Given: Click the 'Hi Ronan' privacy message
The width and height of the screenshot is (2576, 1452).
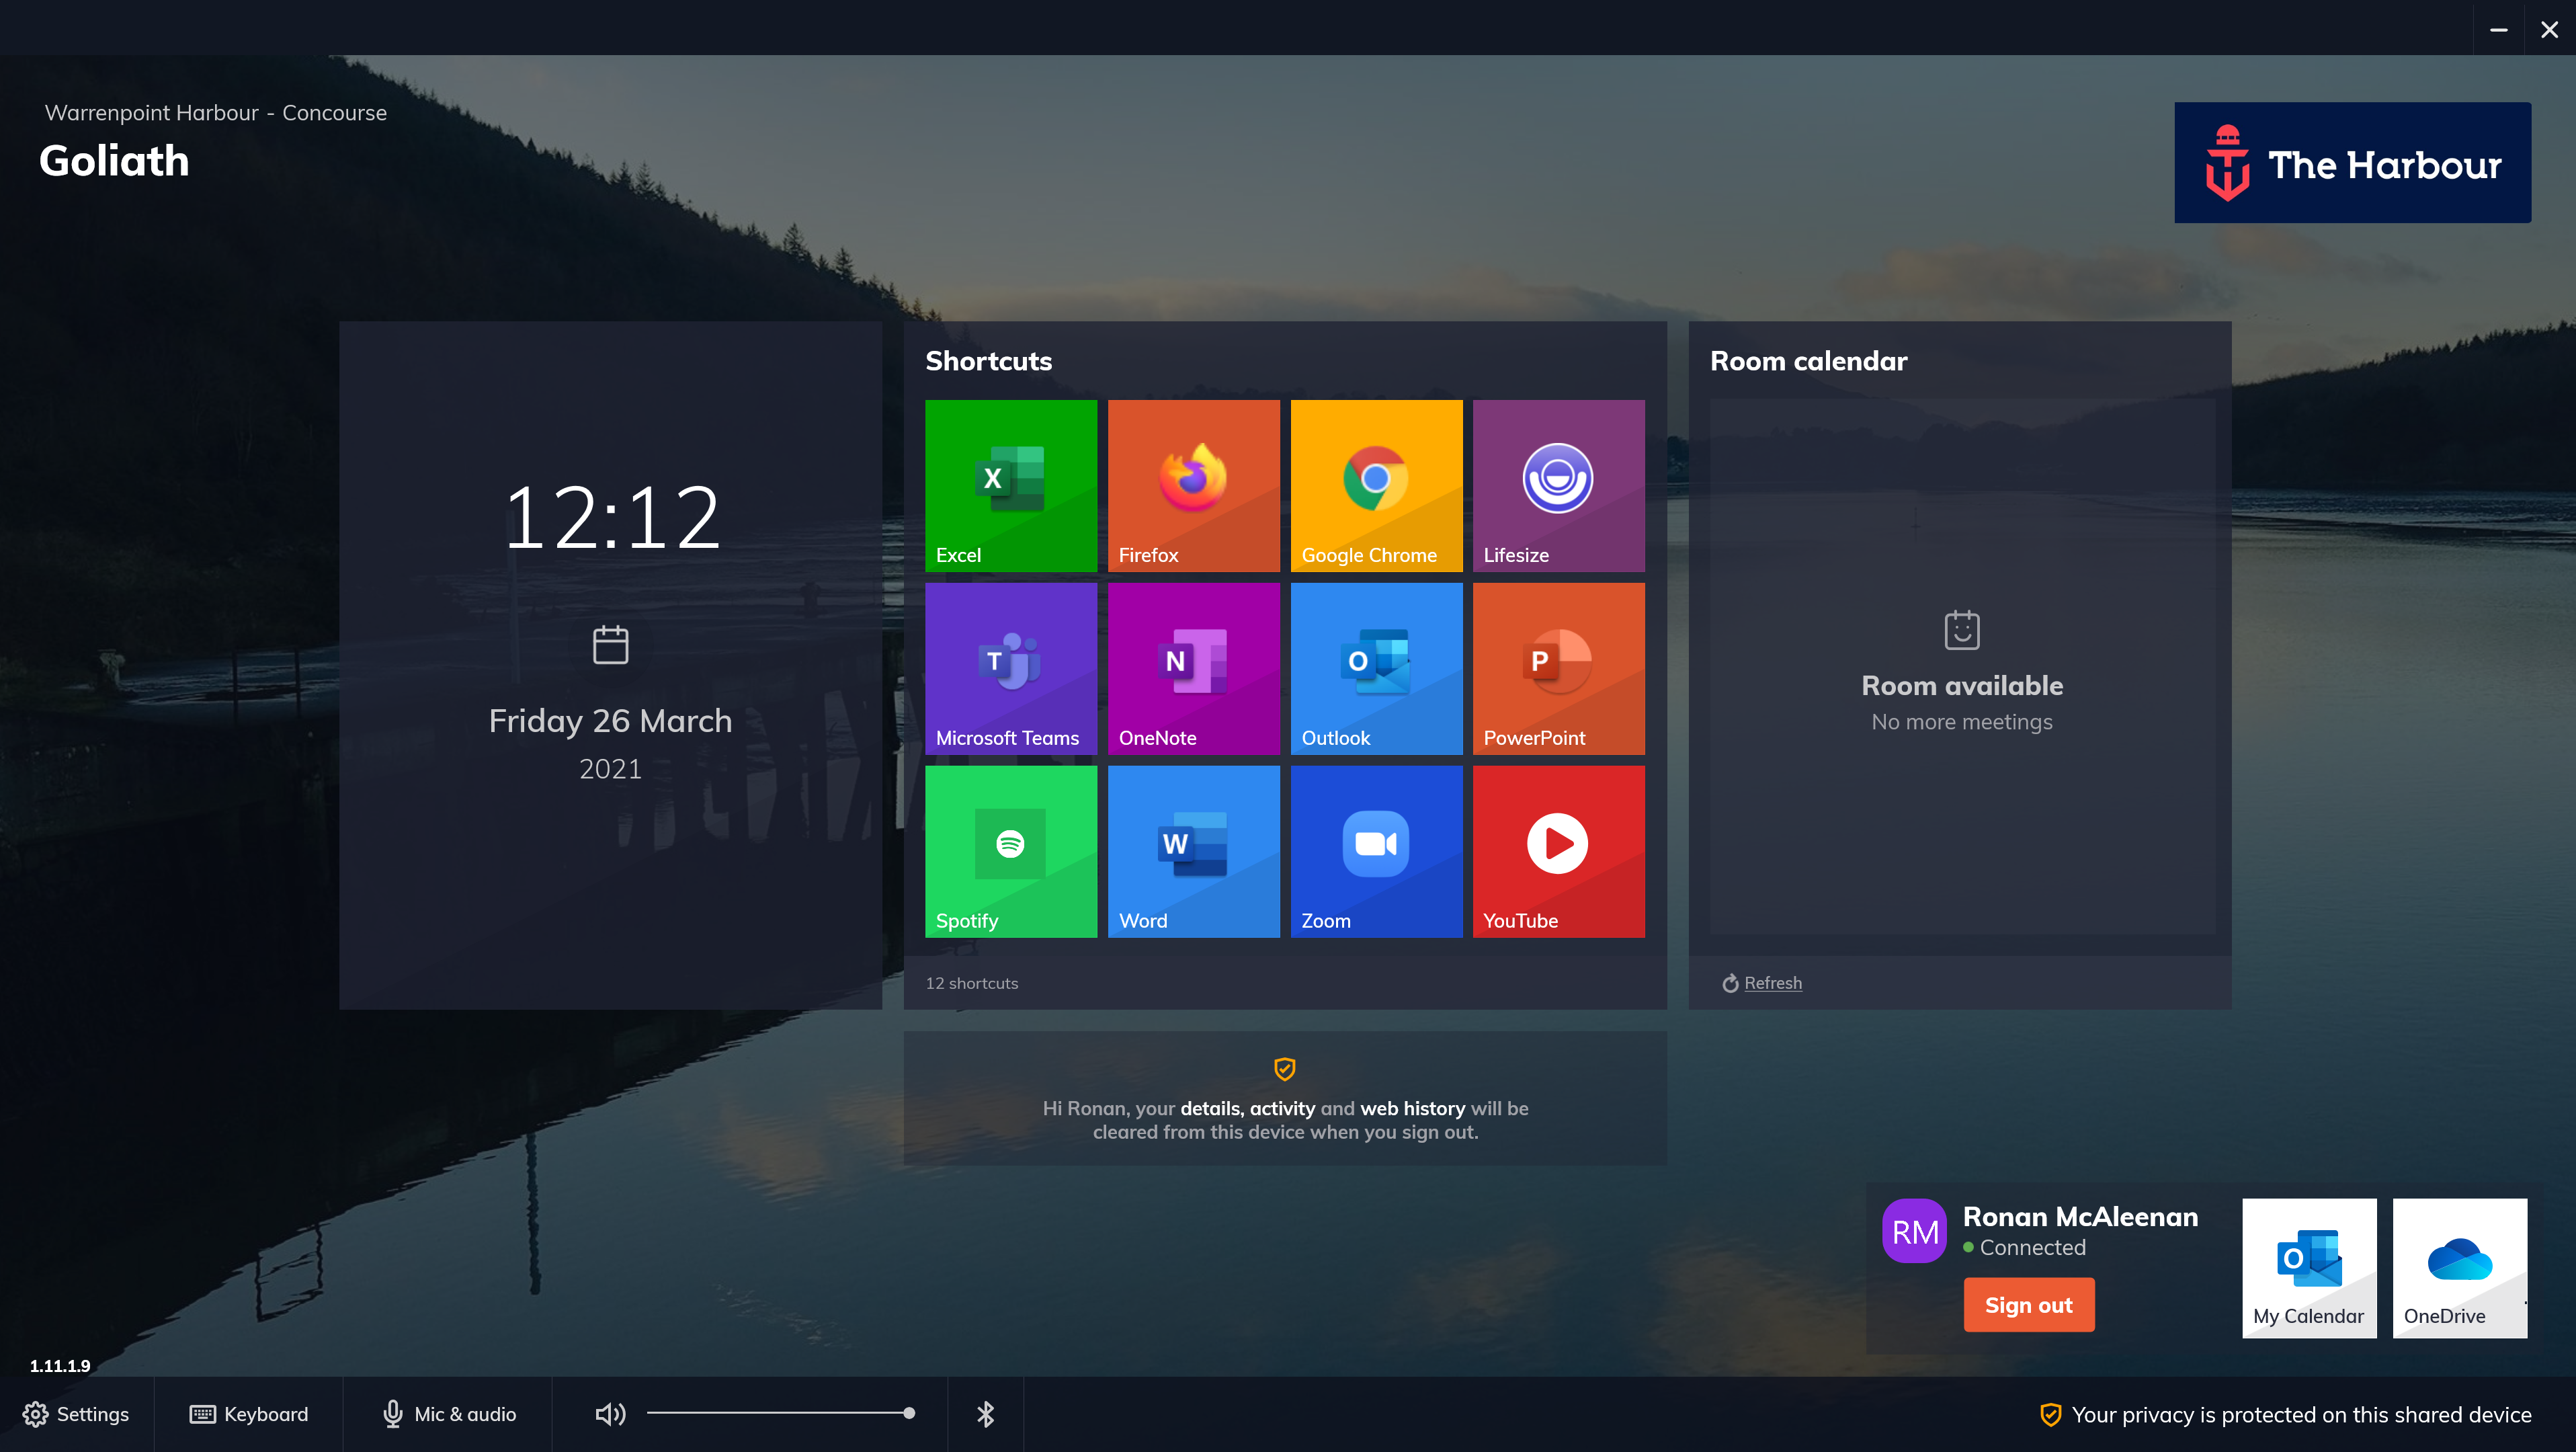Looking at the screenshot, I should (1285, 1120).
